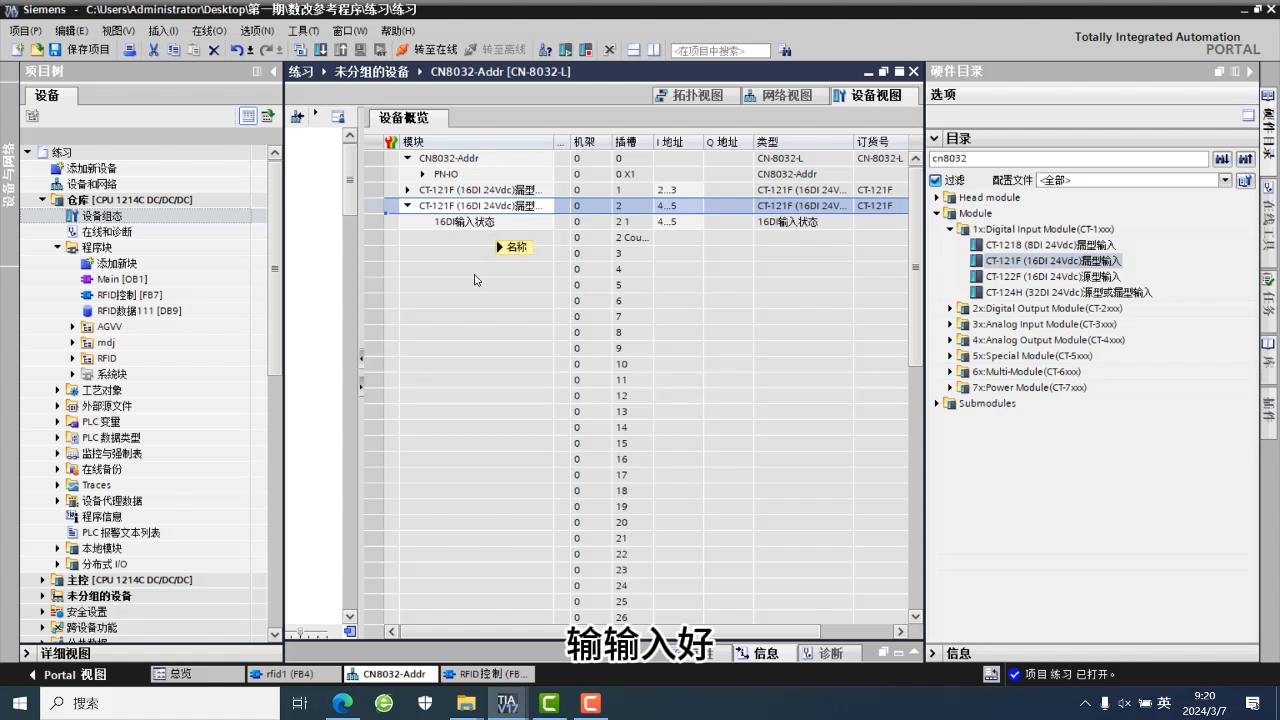1280x720 pixels.
Task: Click 保存项目 save project button
Action: tap(80, 50)
